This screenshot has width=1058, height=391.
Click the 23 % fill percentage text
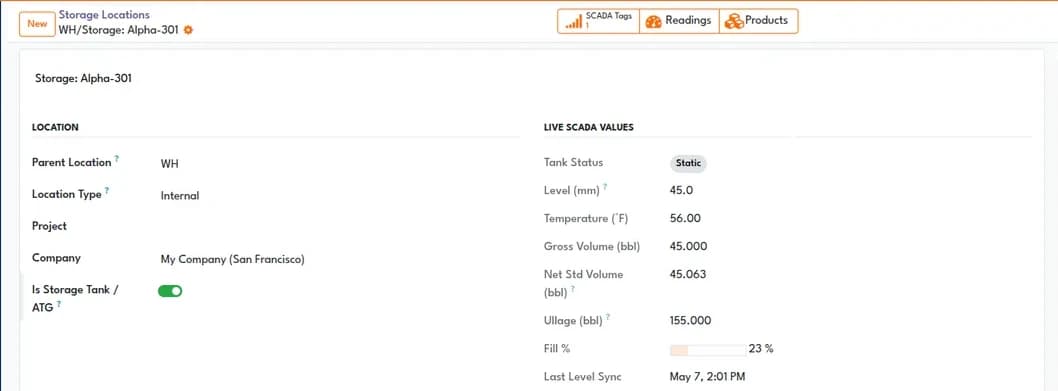pyautogui.click(x=761, y=349)
